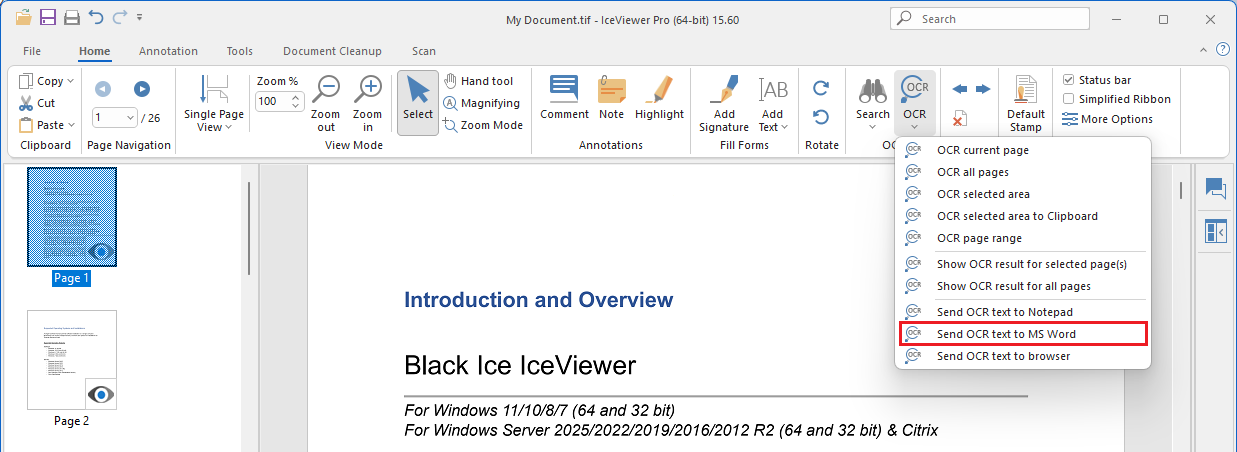
Task: Click the Zoom in magnifier
Action: point(368,103)
